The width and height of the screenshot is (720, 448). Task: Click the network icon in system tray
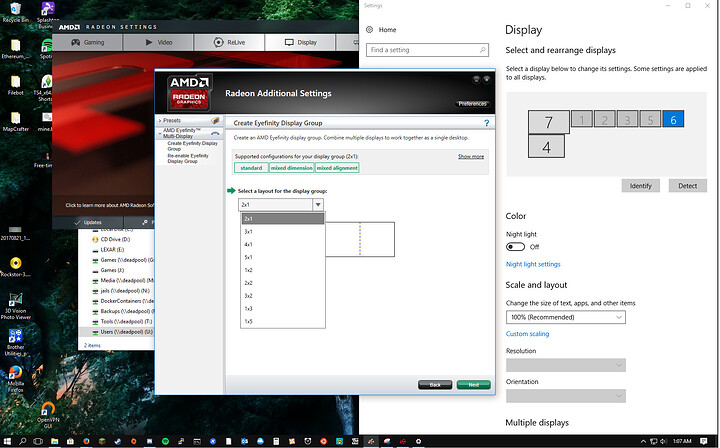pyautogui.click(x=653, y=442)
